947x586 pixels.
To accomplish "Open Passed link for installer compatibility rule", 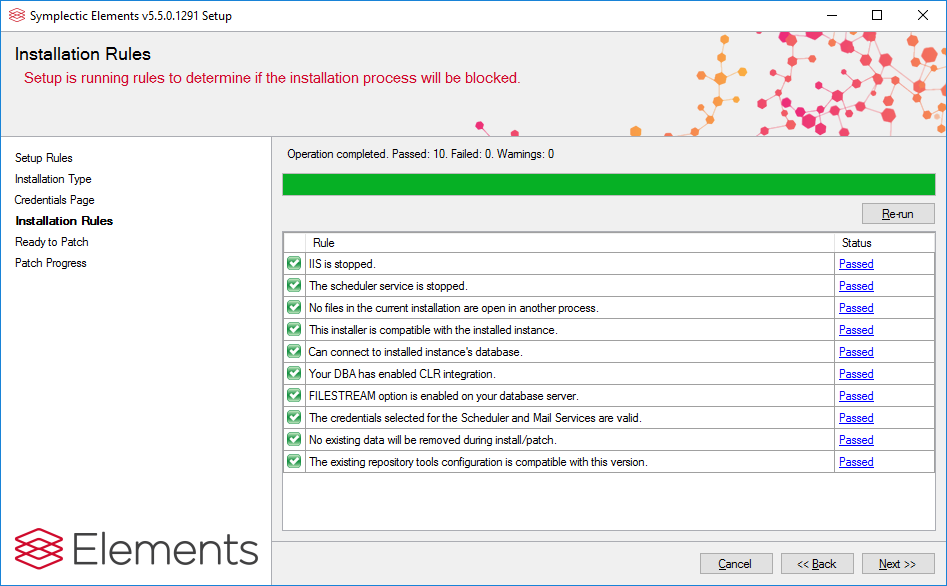I will pos(856,330).
